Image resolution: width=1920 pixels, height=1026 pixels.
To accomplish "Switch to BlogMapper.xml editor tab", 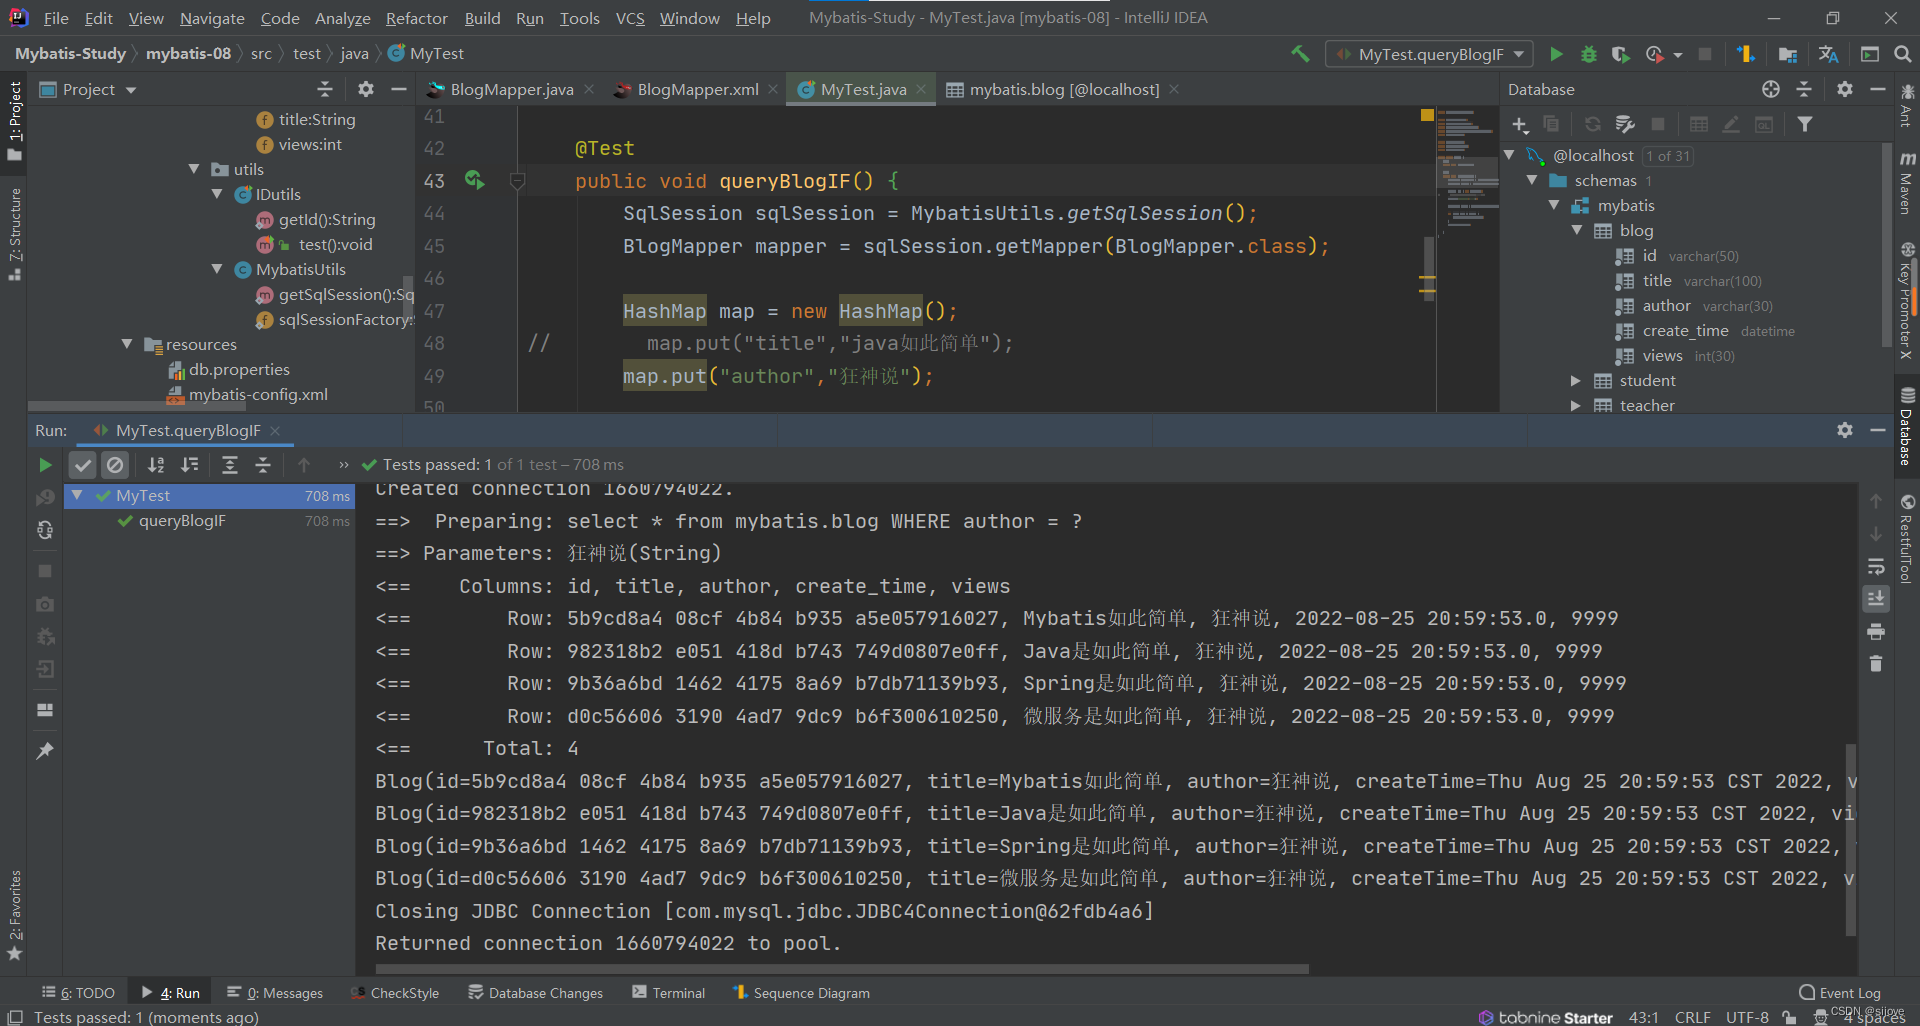I will [x=697, y=90].
